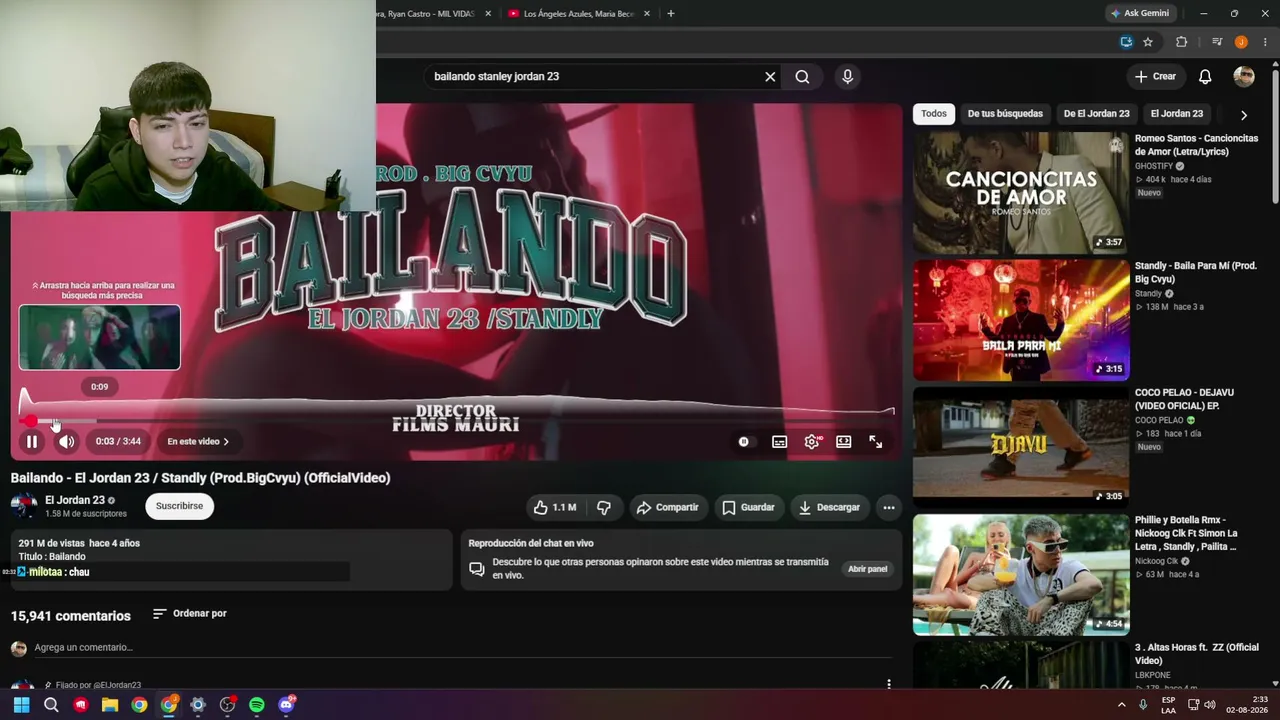Open '3 . Altas Horas ft. ZZ' video title
Screen dimensions: 1280x720
(x=1197, y=654)
